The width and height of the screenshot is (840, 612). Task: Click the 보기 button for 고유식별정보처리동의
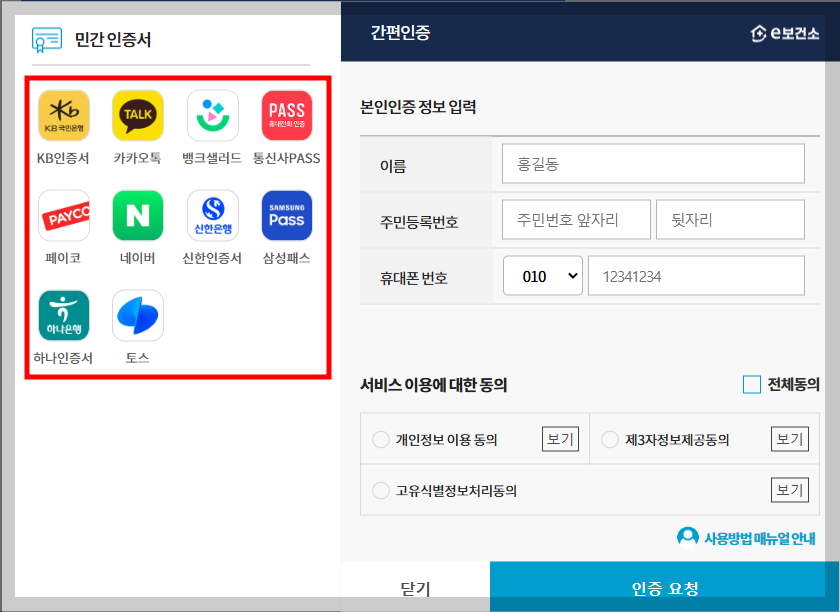click(790, 490)
